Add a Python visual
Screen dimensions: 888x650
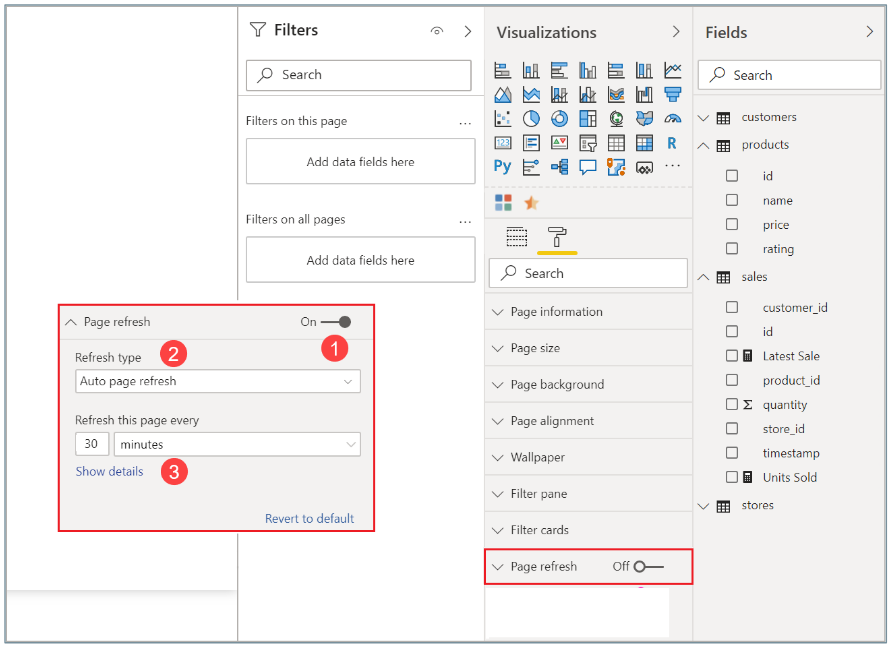[x=502, y=167]
